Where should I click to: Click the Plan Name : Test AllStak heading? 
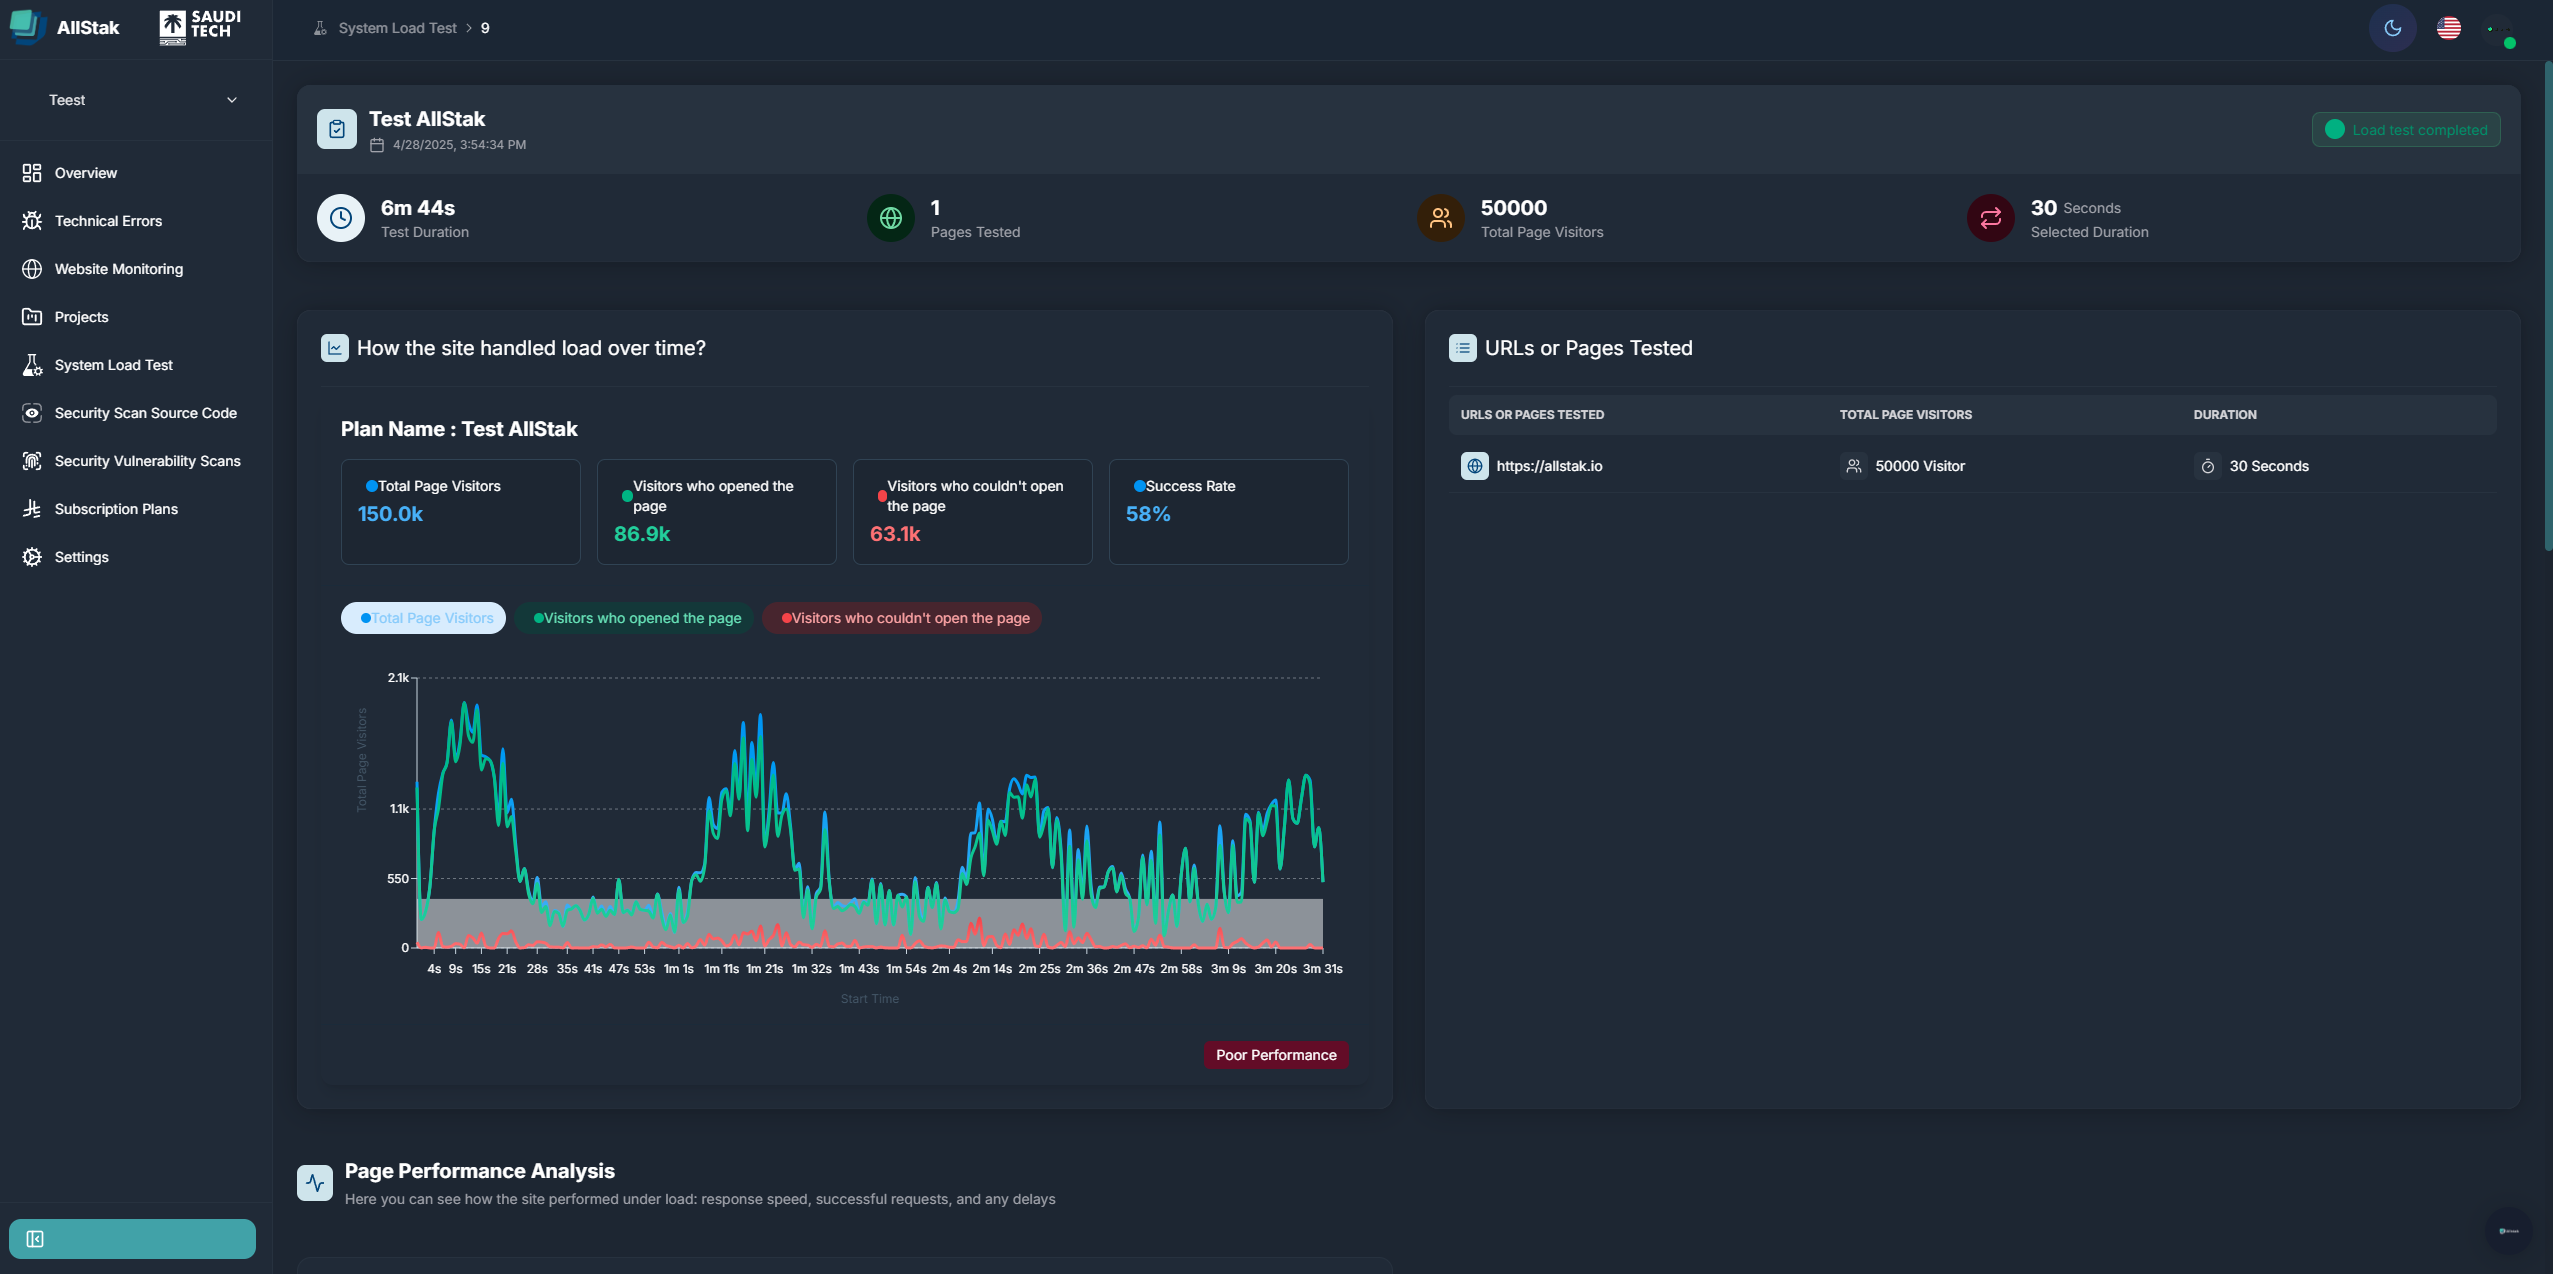(x=459, y=429)
